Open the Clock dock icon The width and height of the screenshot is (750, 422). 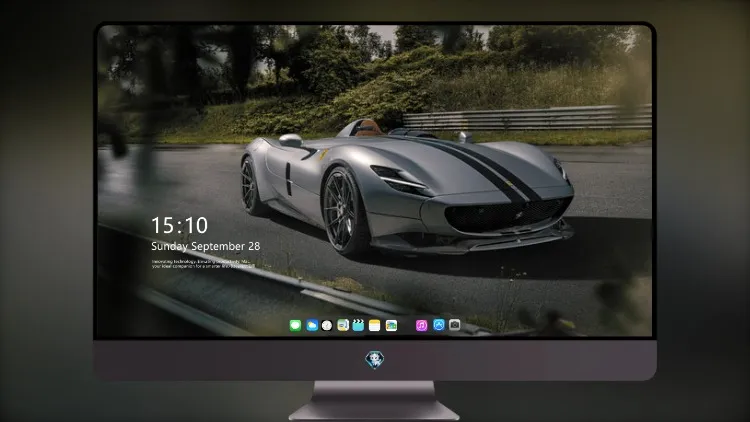pos(327,326)
